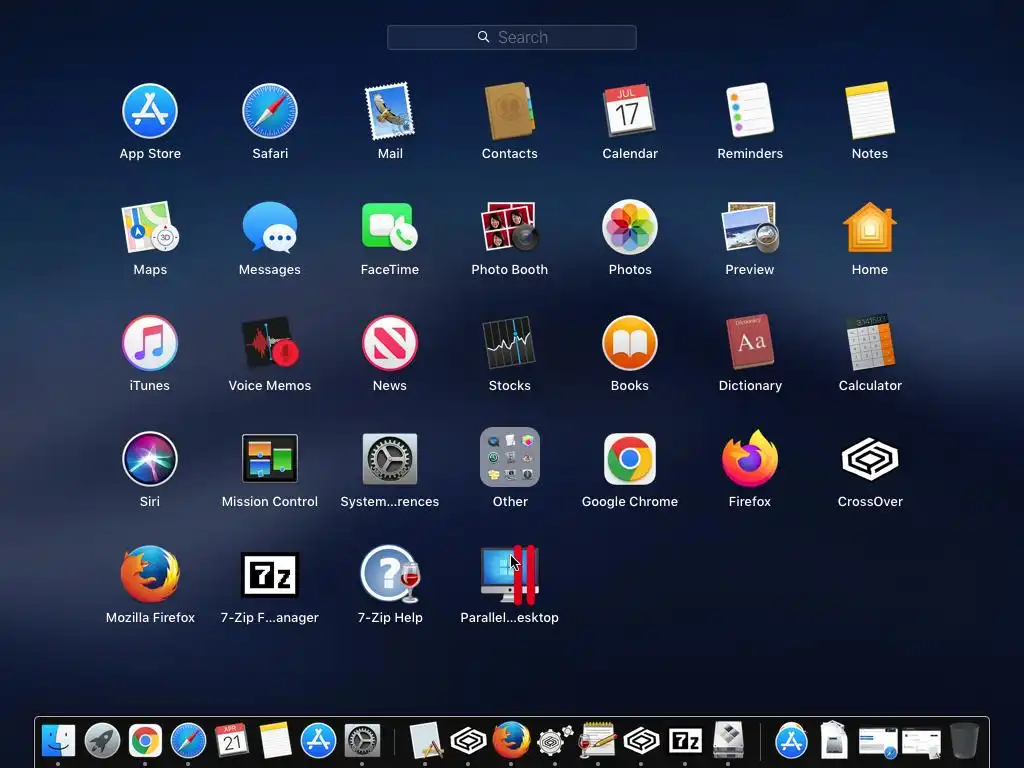Viewport: 1024px width, 768px height.
Task: Open the News app
Action: tap(390, 343)
